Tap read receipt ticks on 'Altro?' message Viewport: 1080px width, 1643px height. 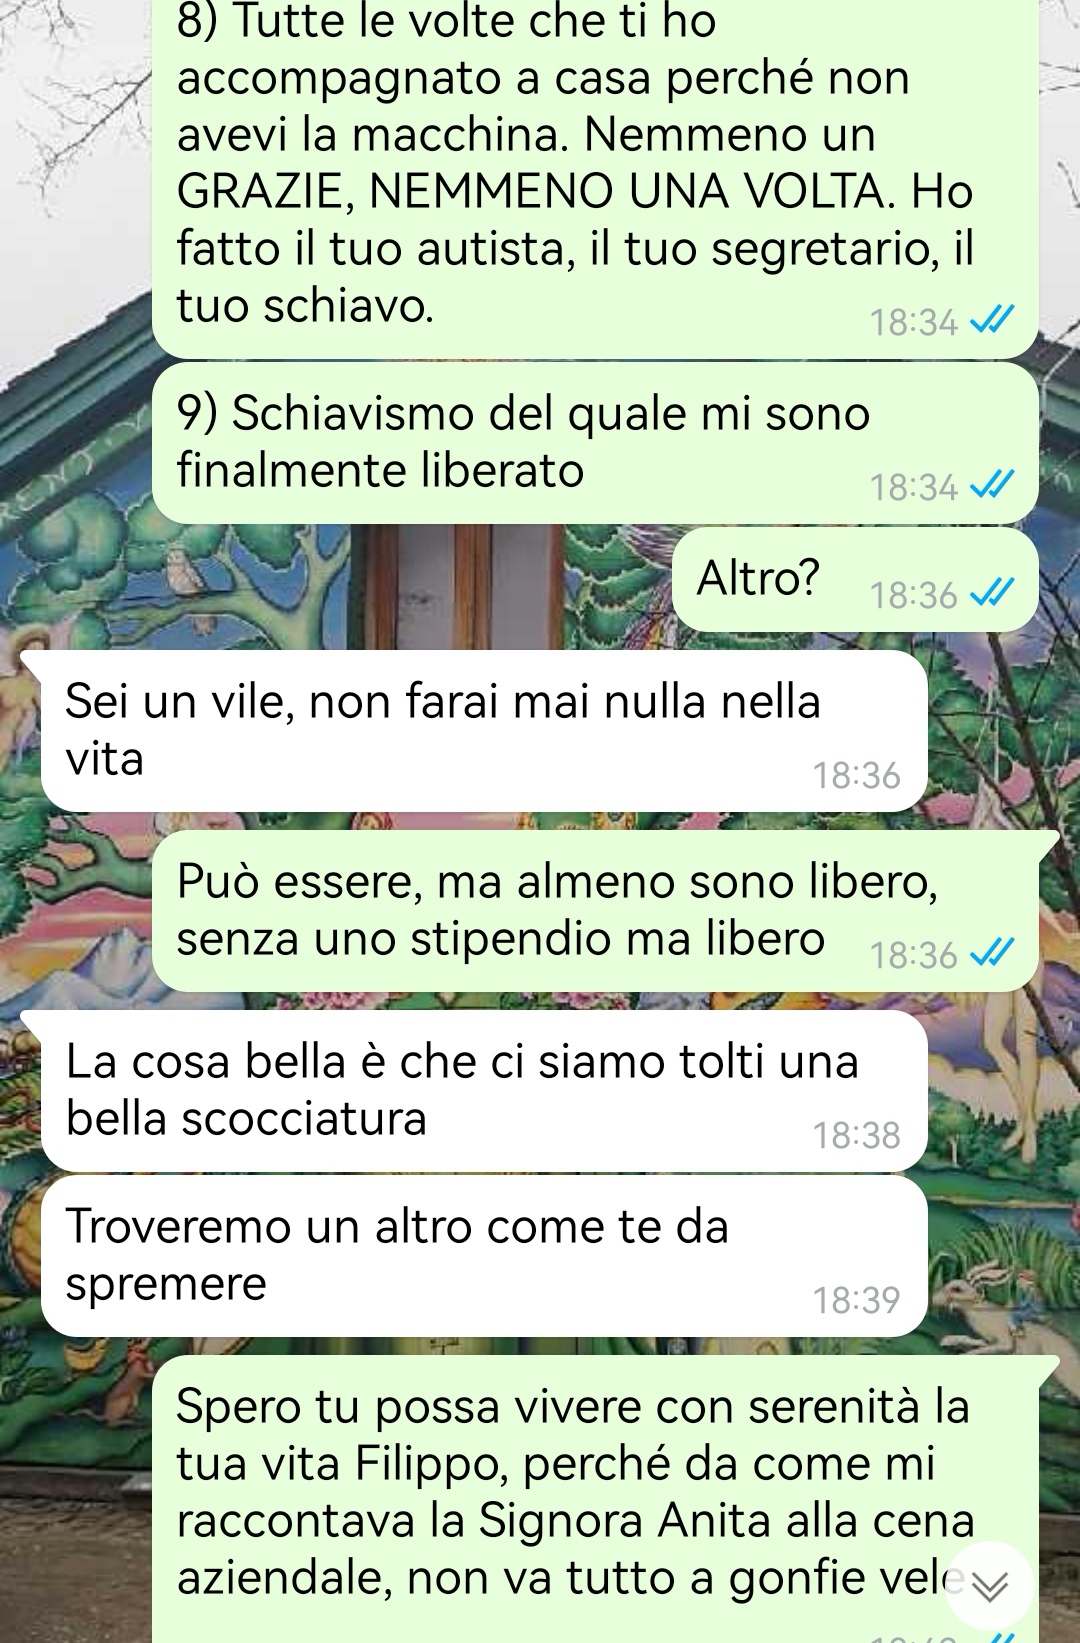pos(992,595)
